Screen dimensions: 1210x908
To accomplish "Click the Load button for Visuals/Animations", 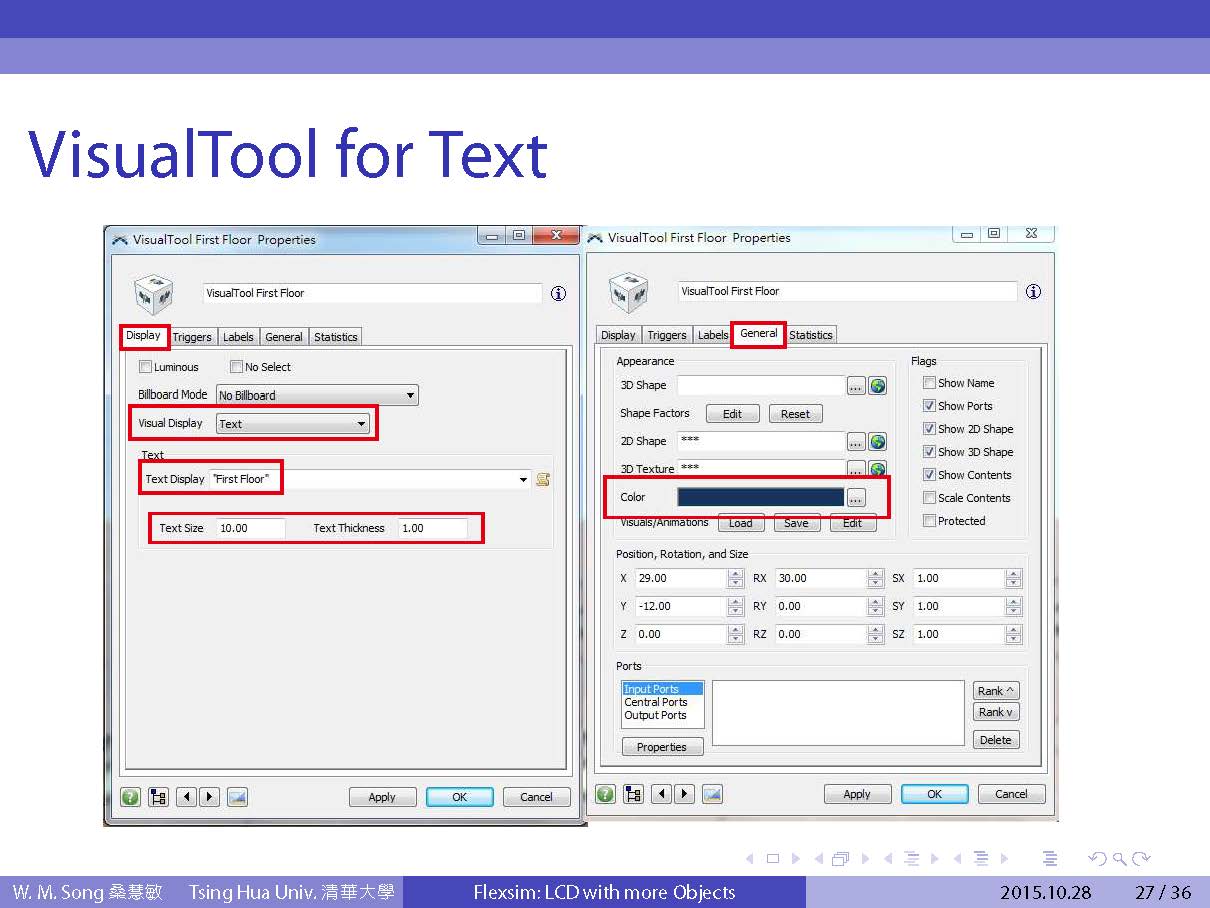I will coord(741,523).
